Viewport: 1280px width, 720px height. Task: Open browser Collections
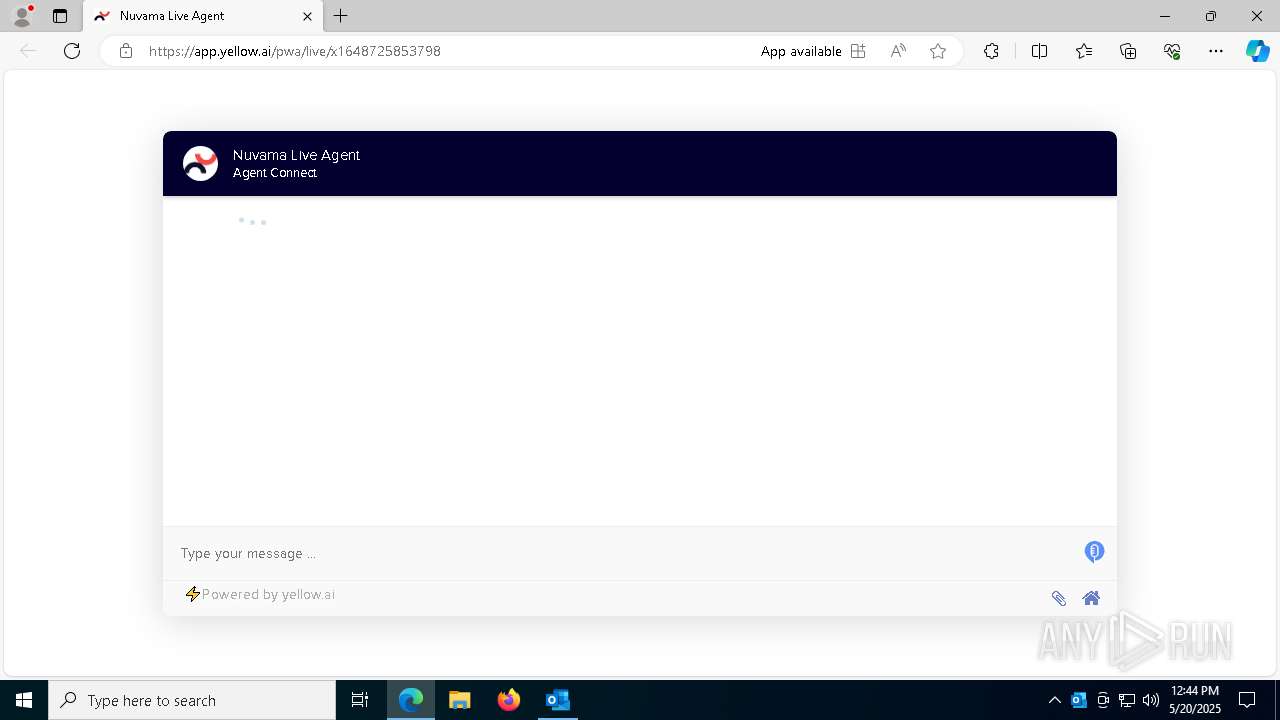1128,51
